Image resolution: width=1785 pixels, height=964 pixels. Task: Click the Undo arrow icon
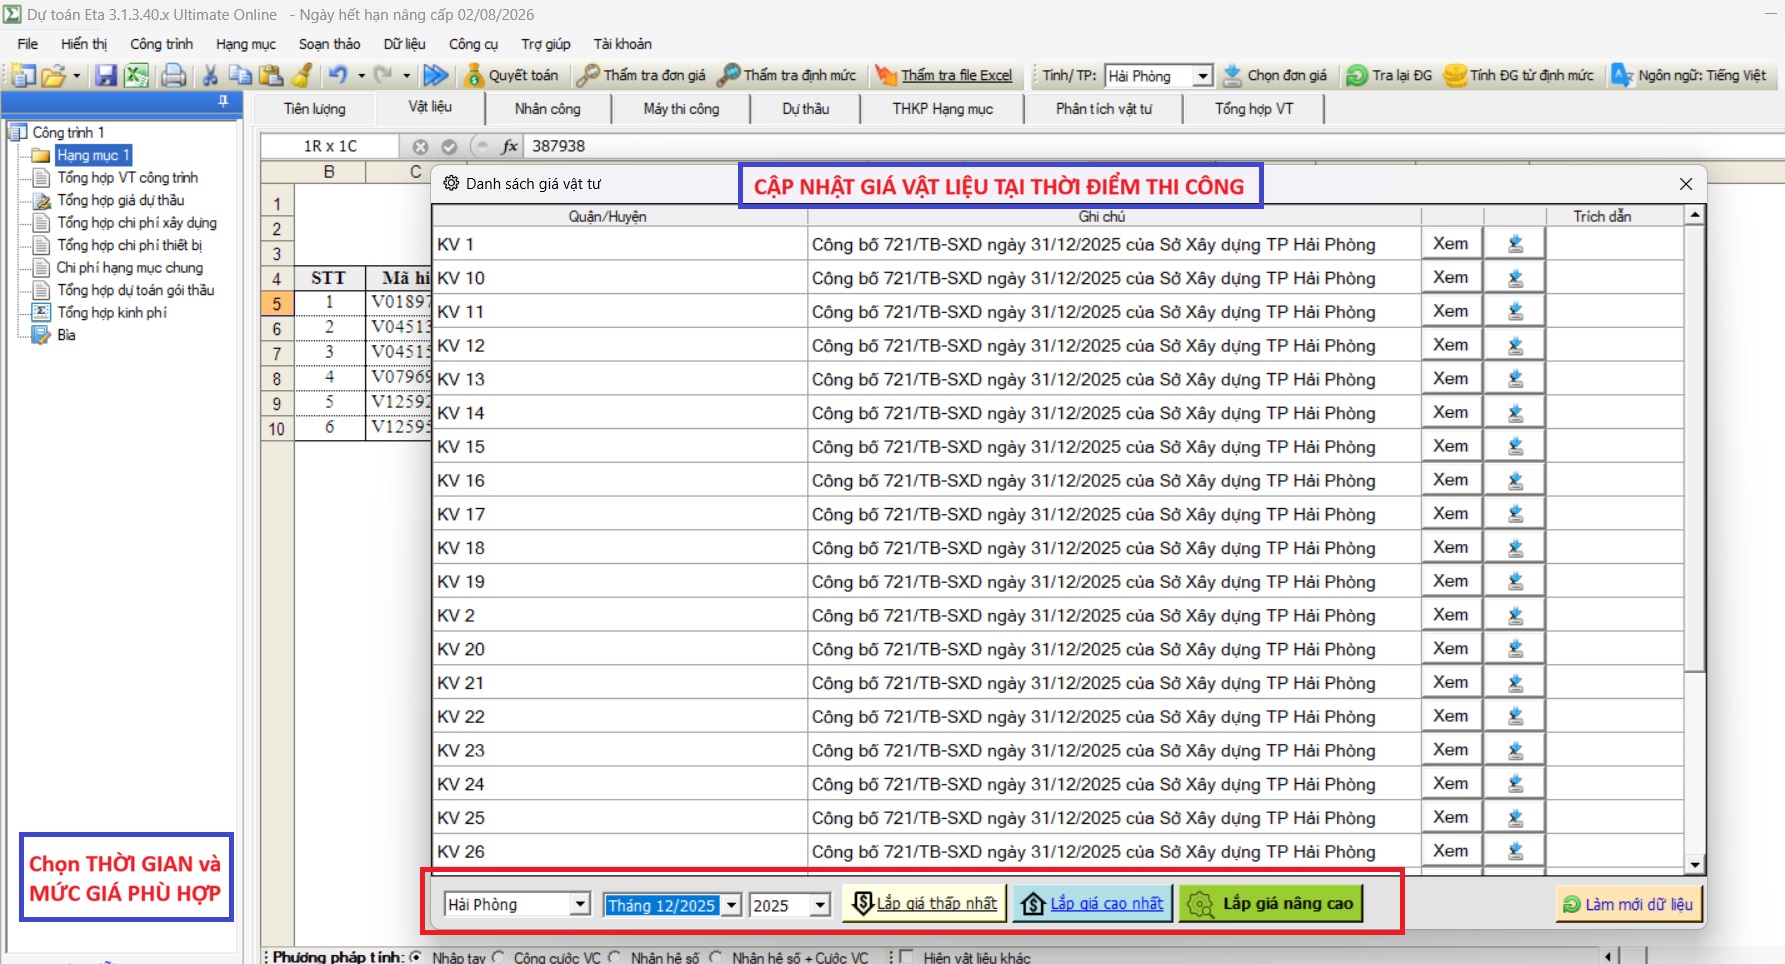point(338,75)
